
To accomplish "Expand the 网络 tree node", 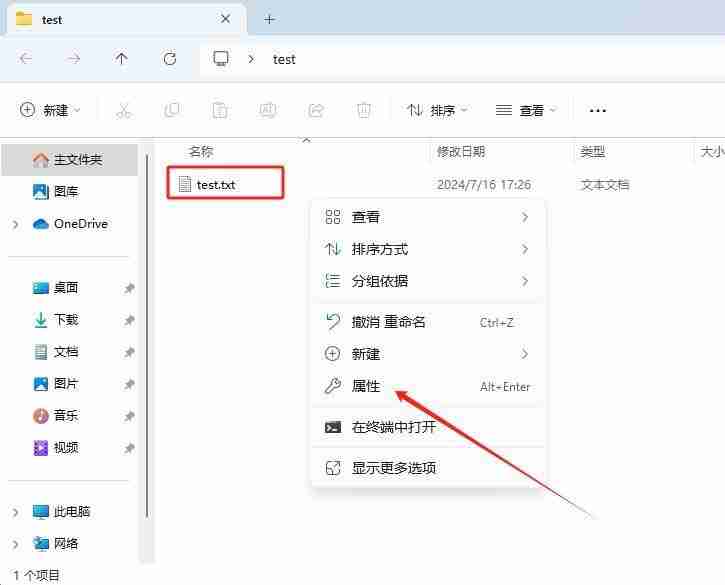I will (x=15, y=544).
